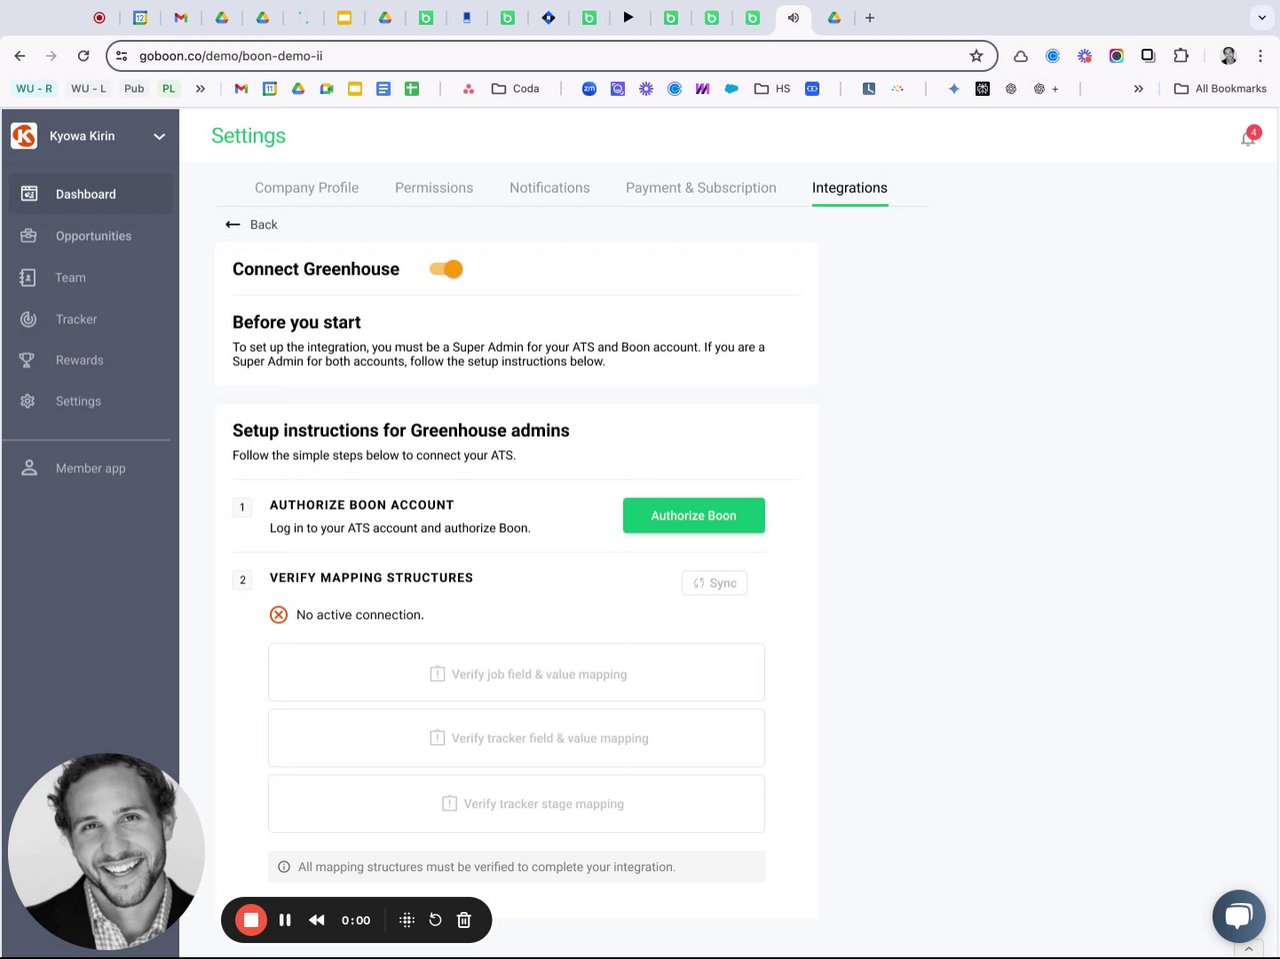Go to Payment & Subscription tab
This screenshot has height=959, width=1280.
701,188
